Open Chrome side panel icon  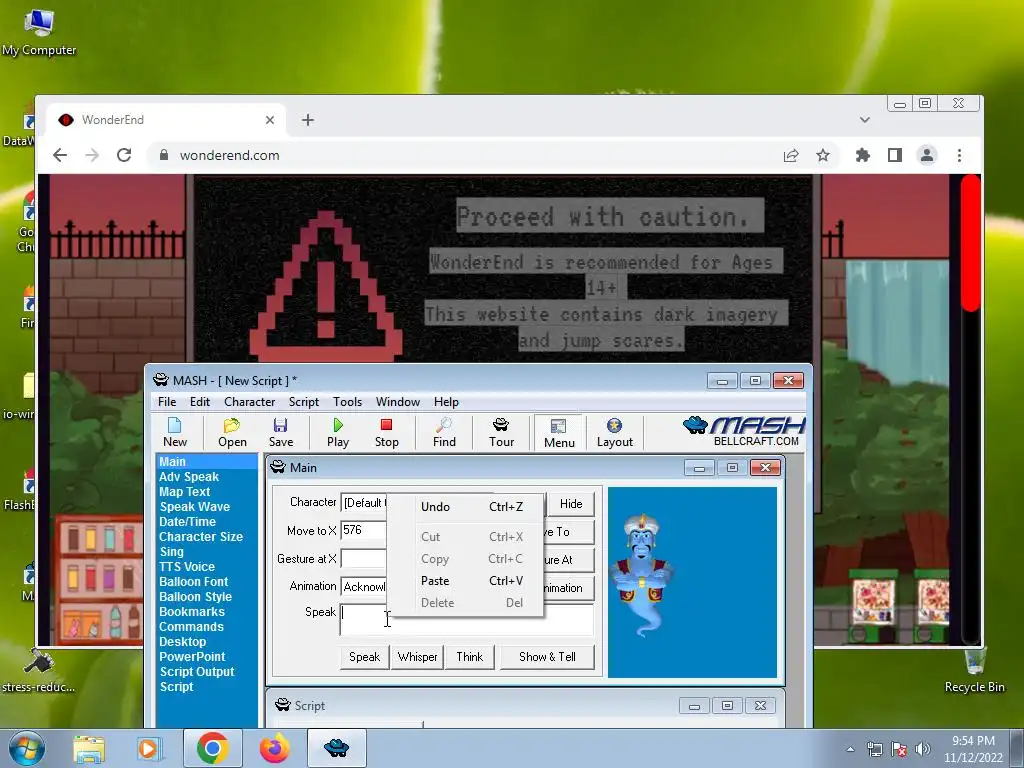click(x=895, y=155)
